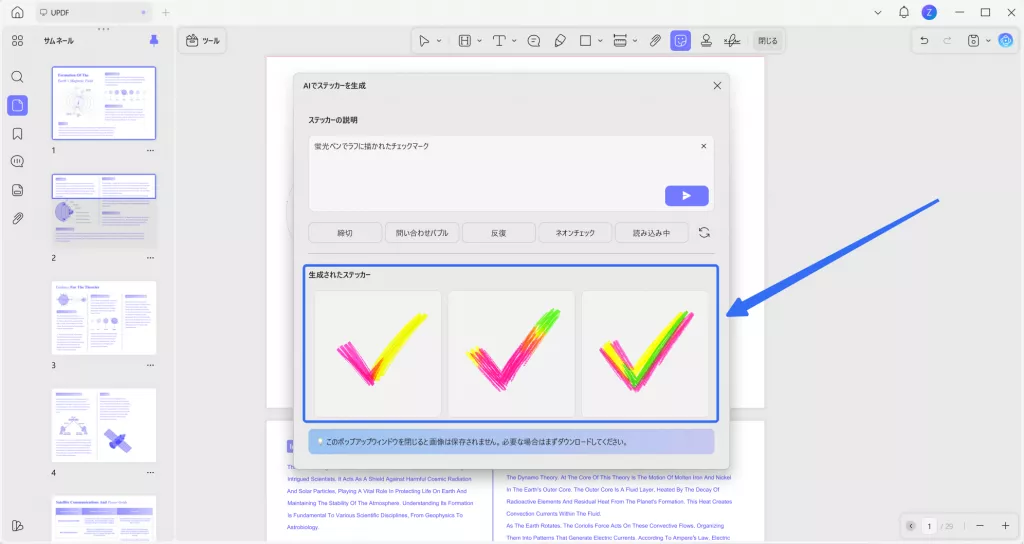Expand the measurement tool dropdown
Image resolution: width=1024 pixels, height=544 pixels.
[x=635, y=40]
